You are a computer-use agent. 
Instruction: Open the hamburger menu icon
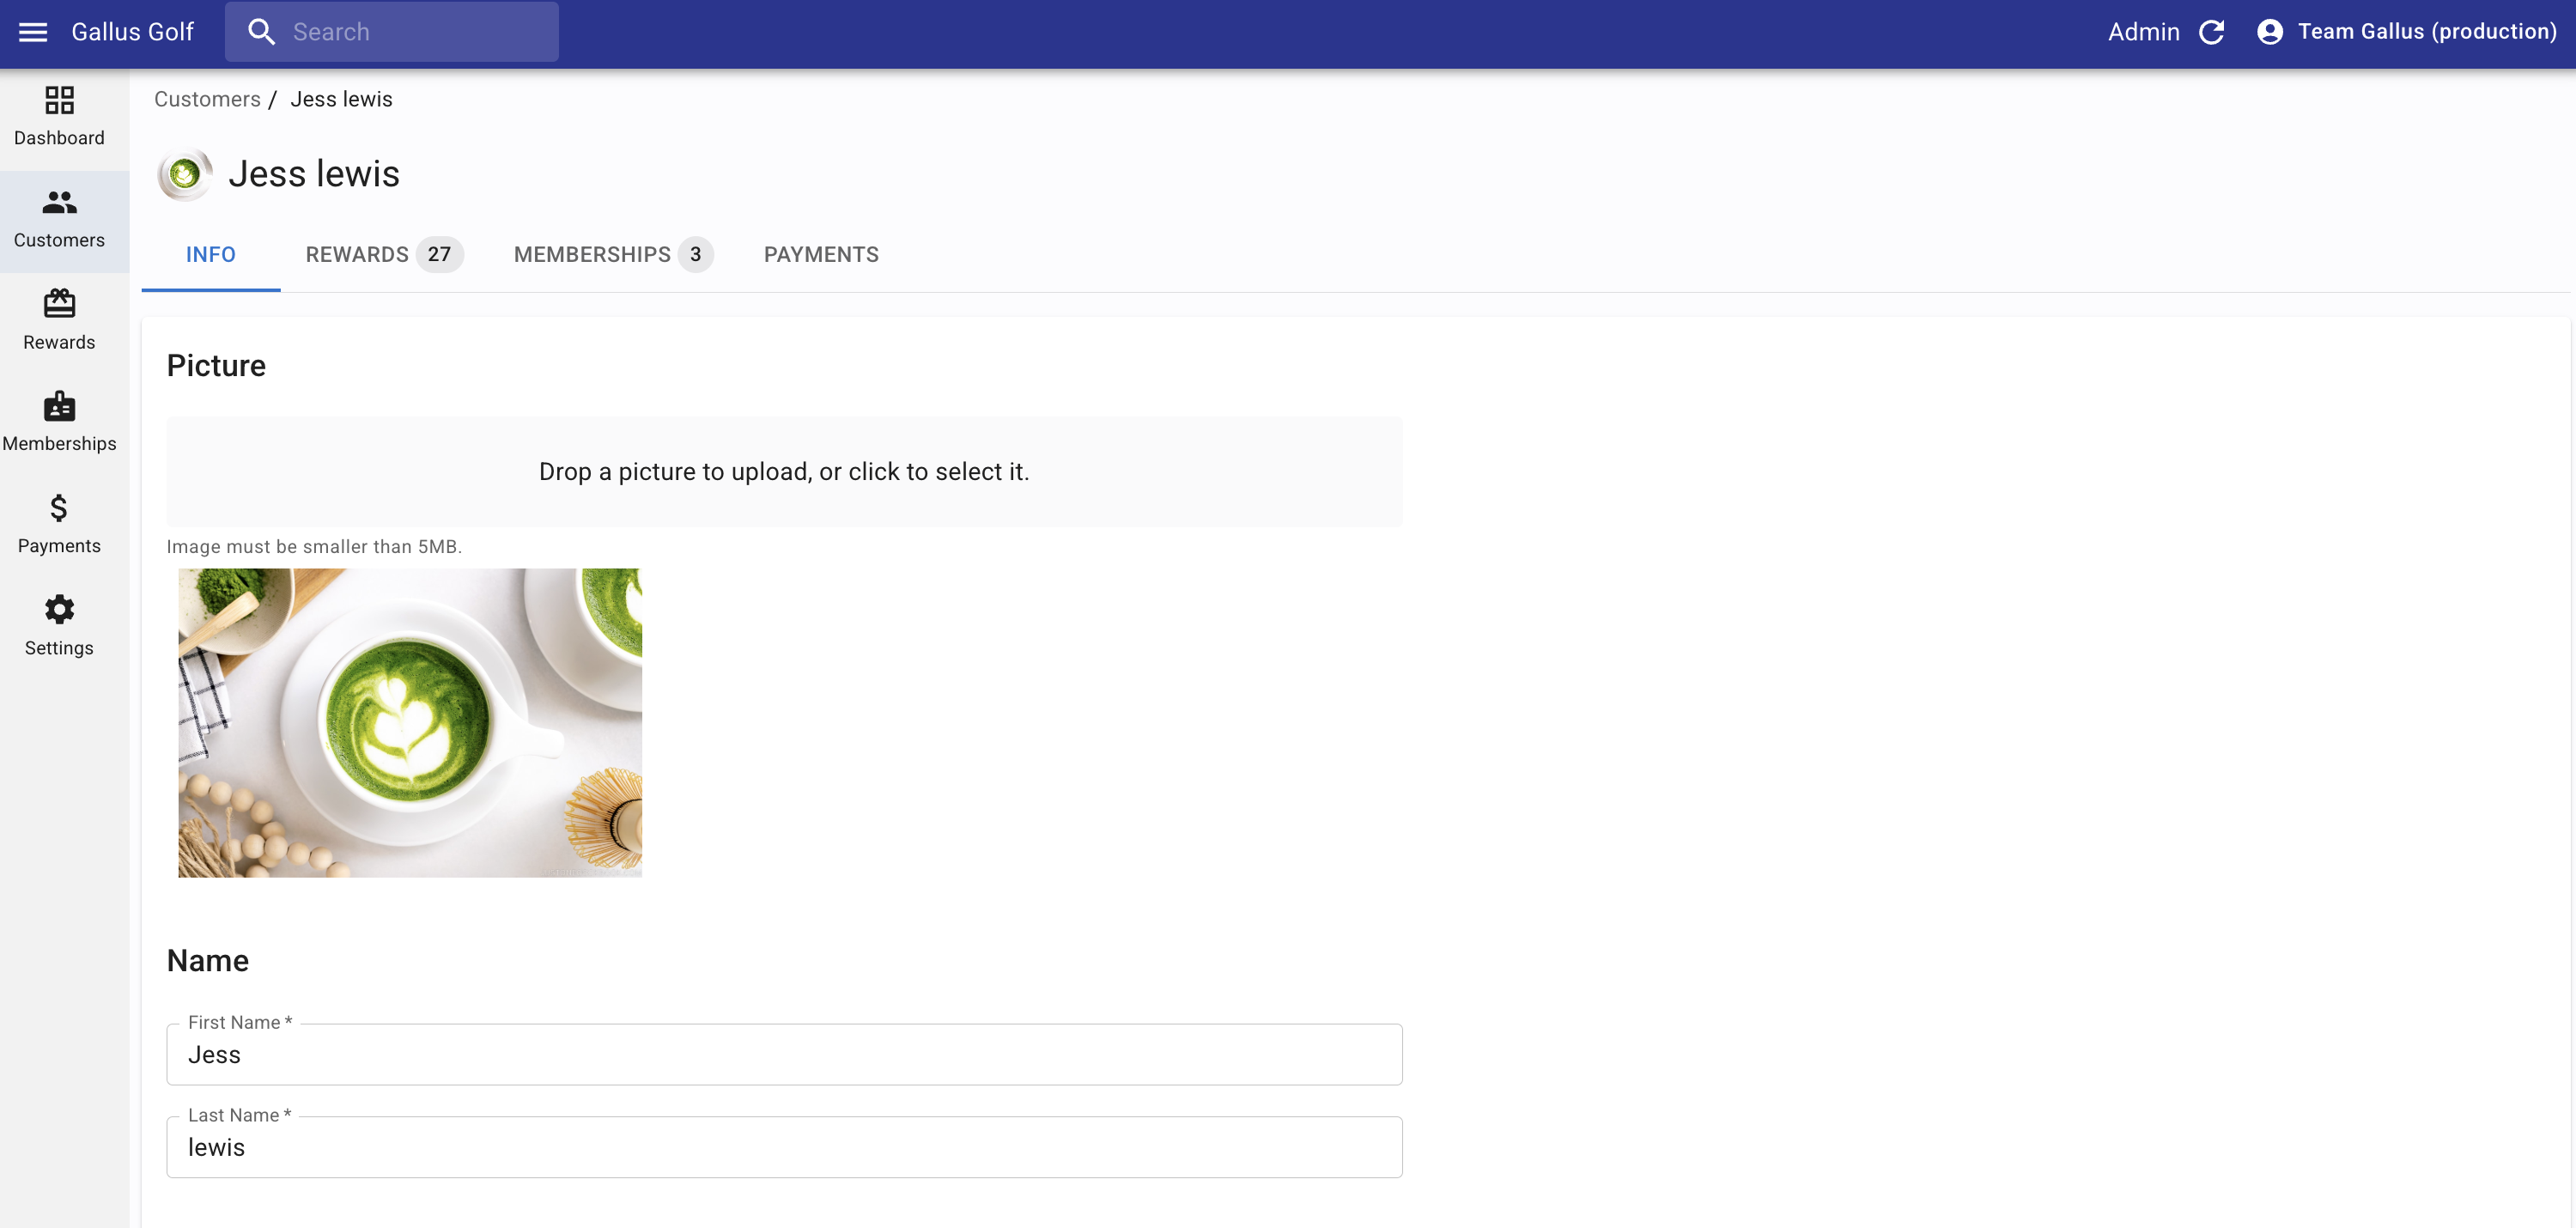[33, 32]
